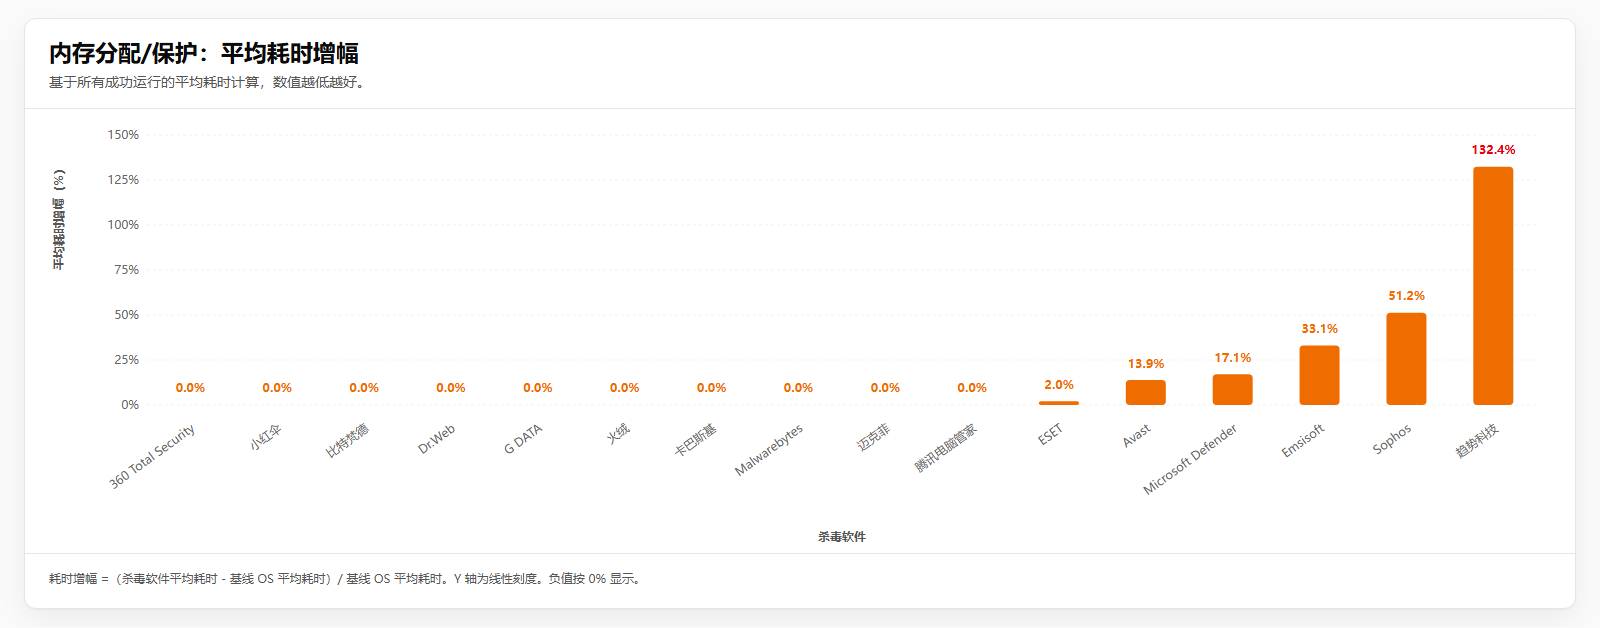The width and height of the screenshot is (1600, 628).
Task: Click the 132.4% value label
Action: coord(1493,150)
